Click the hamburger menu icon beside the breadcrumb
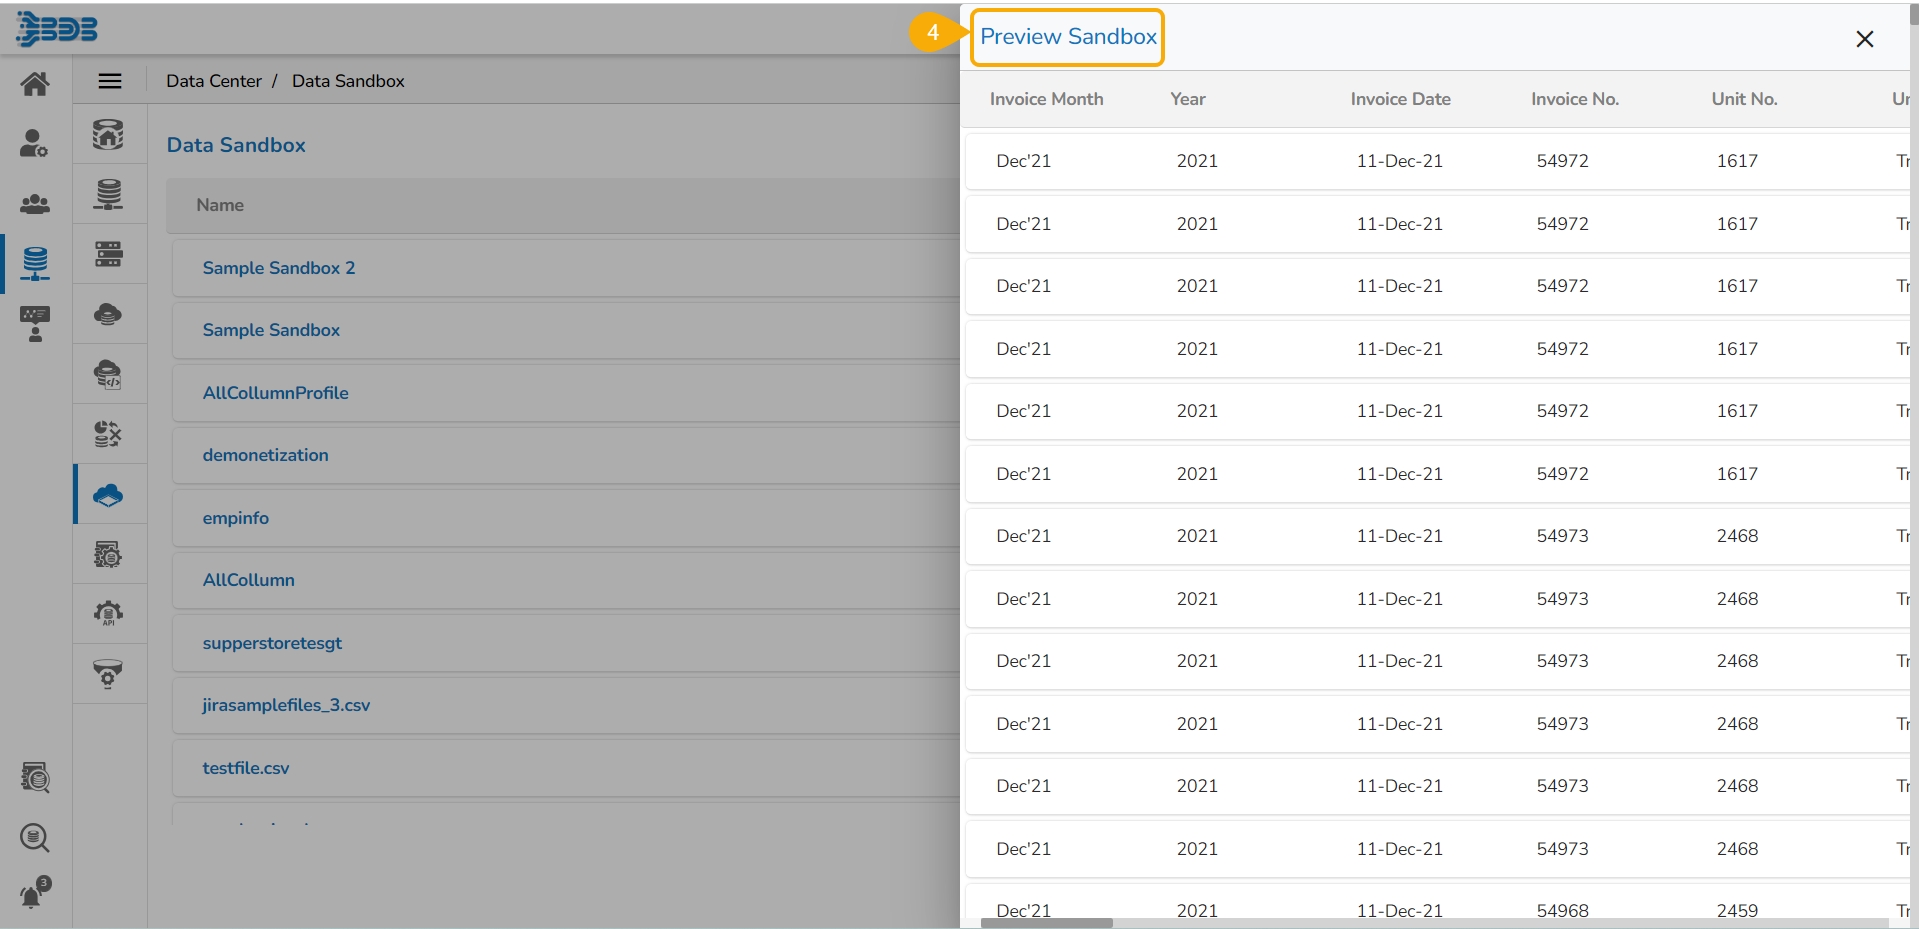 (110, 81)
